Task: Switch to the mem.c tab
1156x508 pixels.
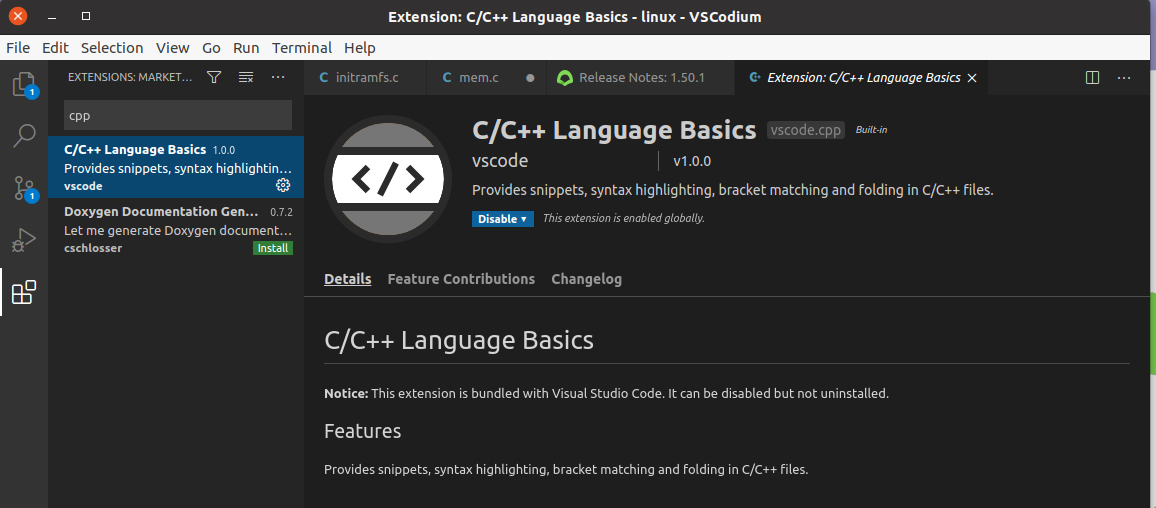Action: click(487, 77)
